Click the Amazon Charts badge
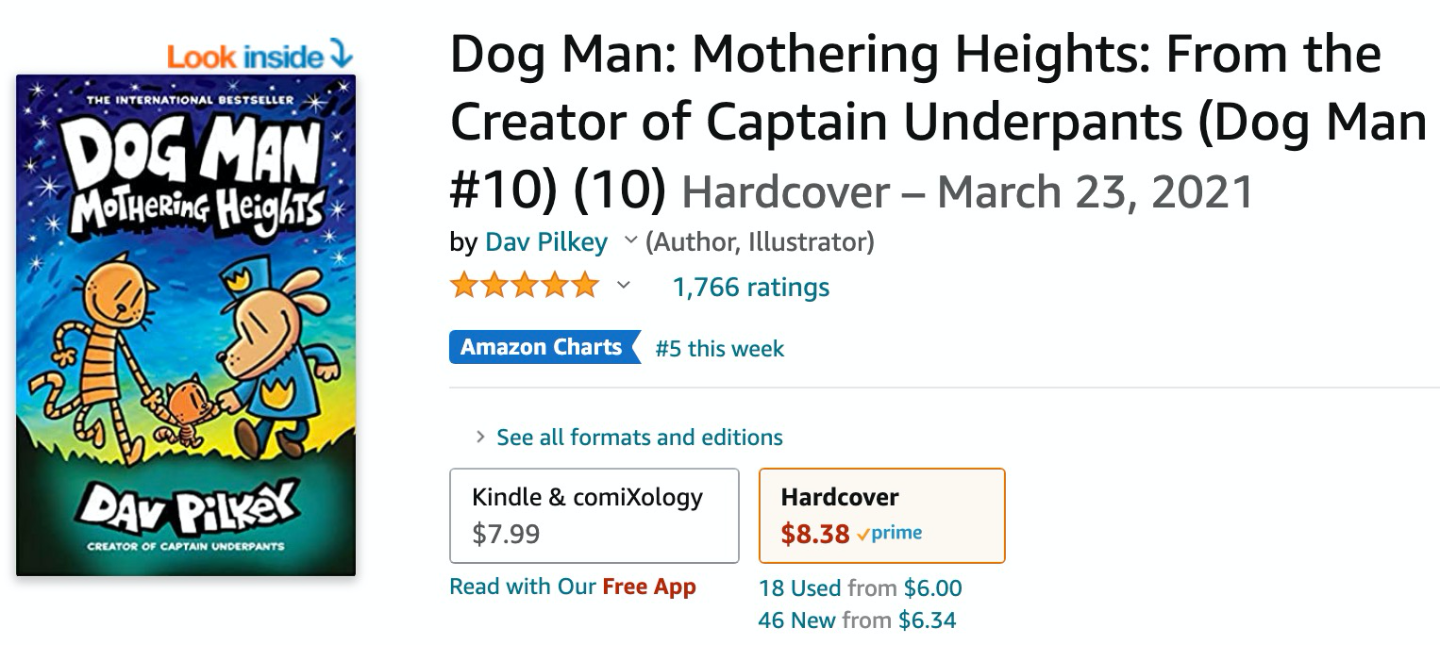 [x=543, y=347]
